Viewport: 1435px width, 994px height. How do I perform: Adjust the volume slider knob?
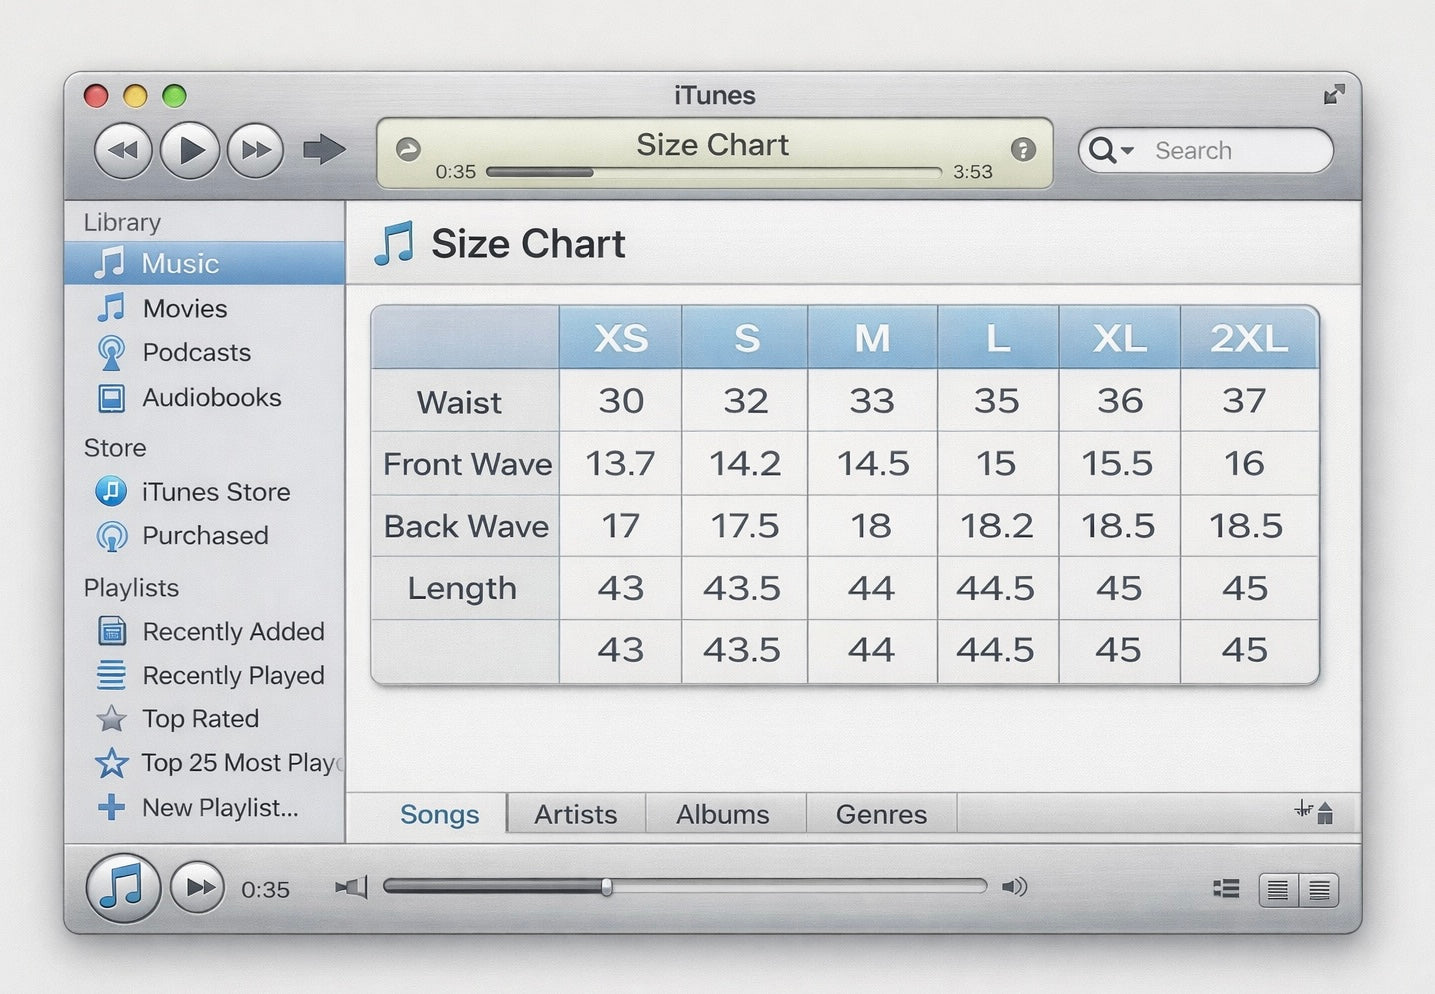point(606,887)
